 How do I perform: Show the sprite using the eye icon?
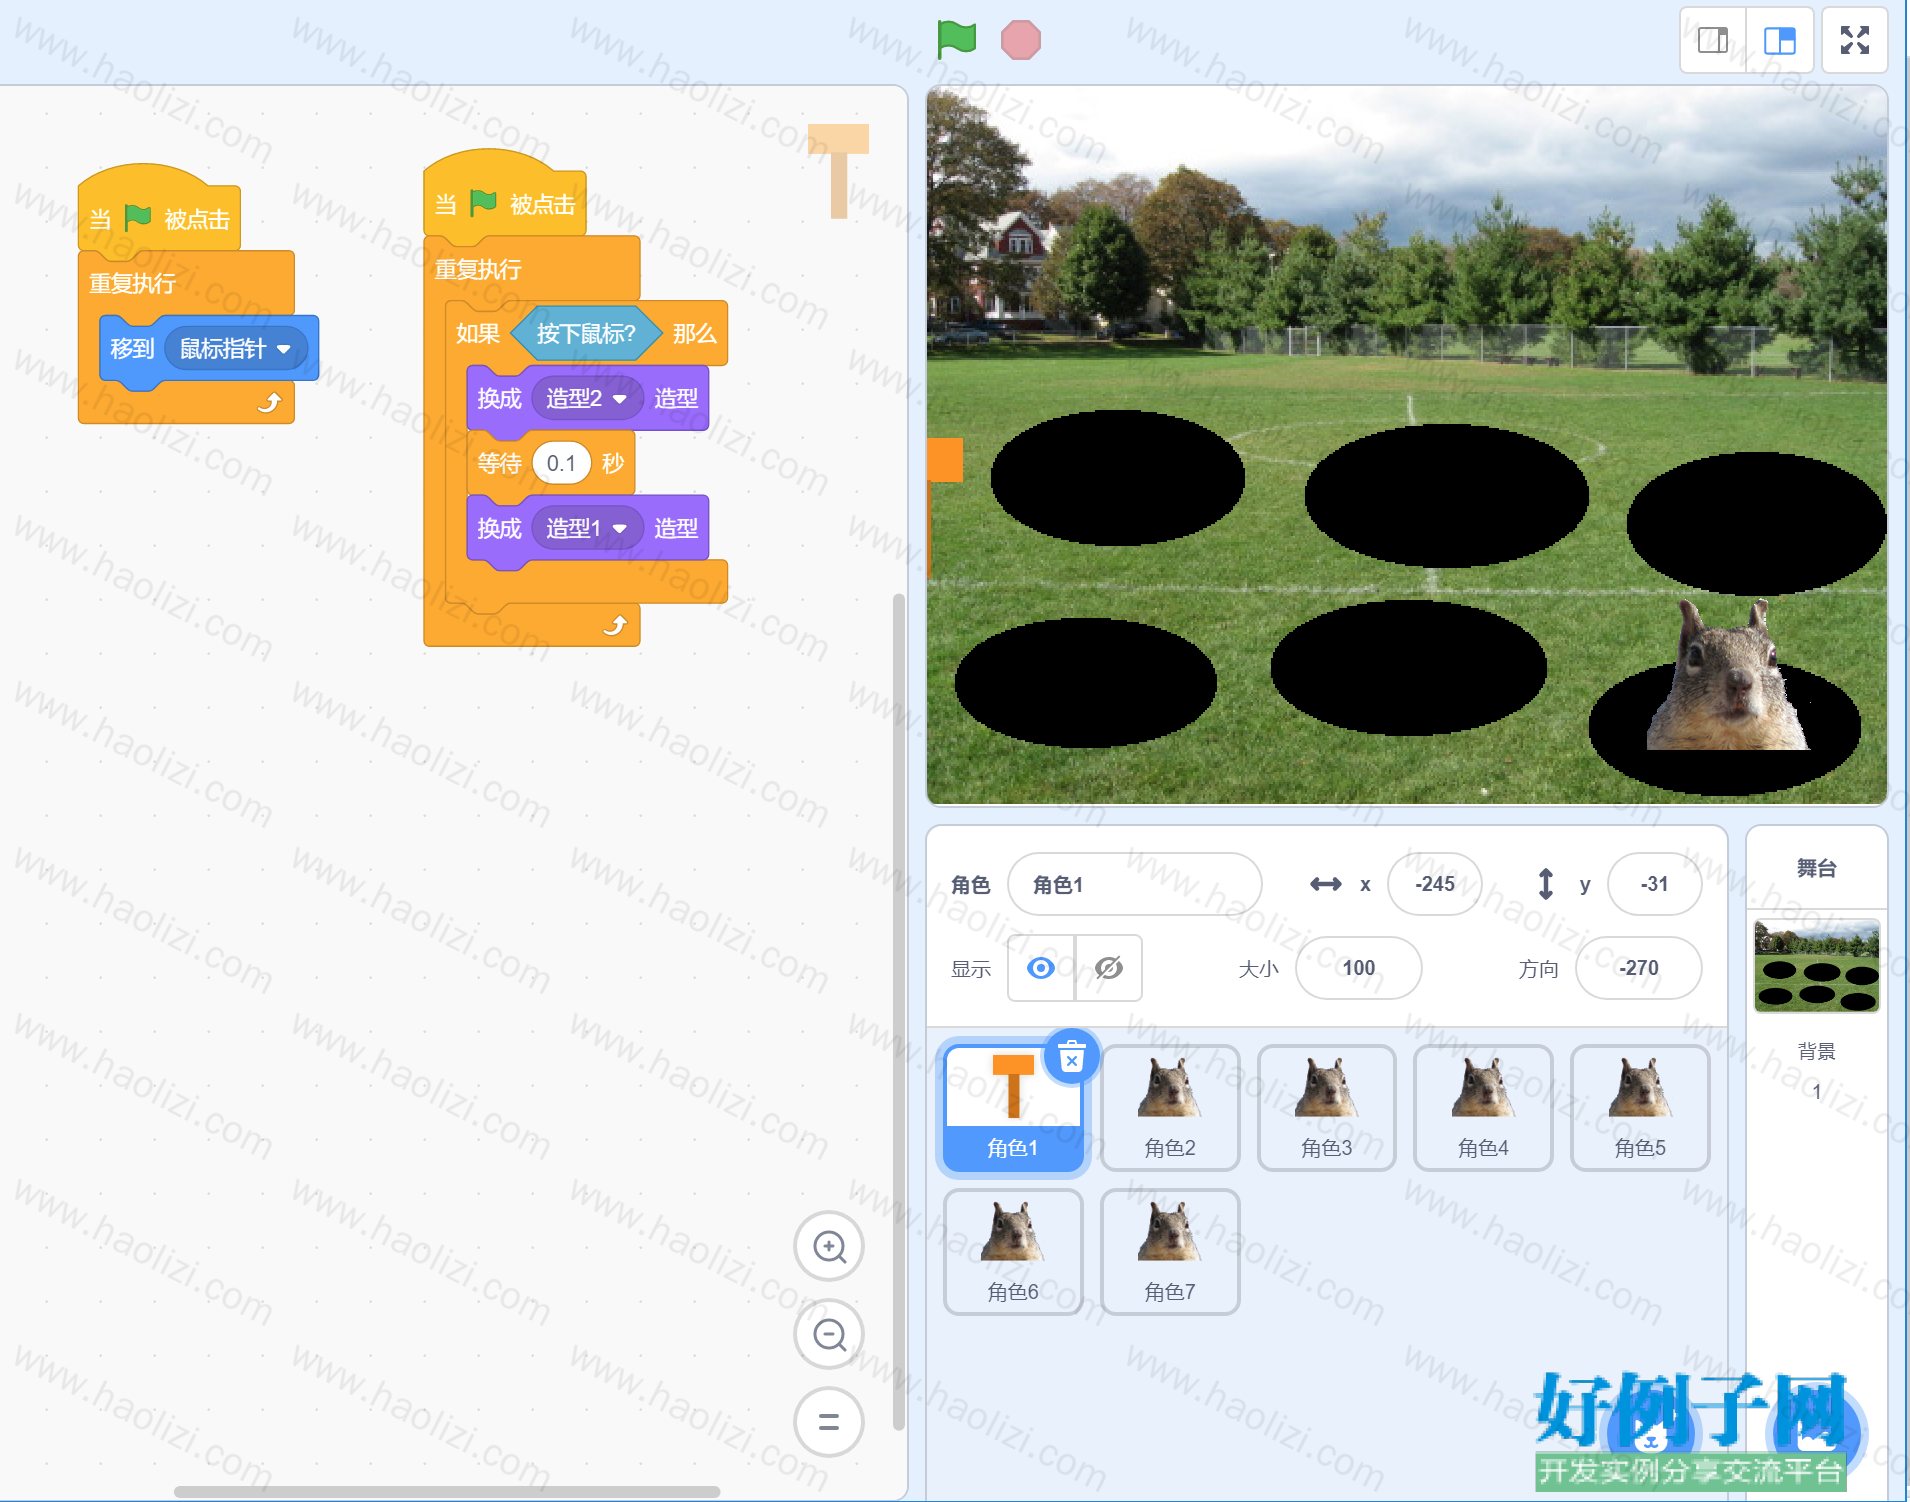(1041, 968)
